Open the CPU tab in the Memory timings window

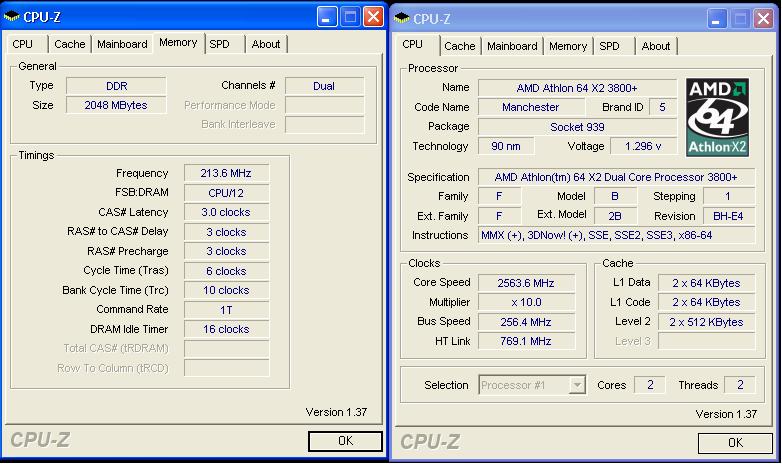23,44
